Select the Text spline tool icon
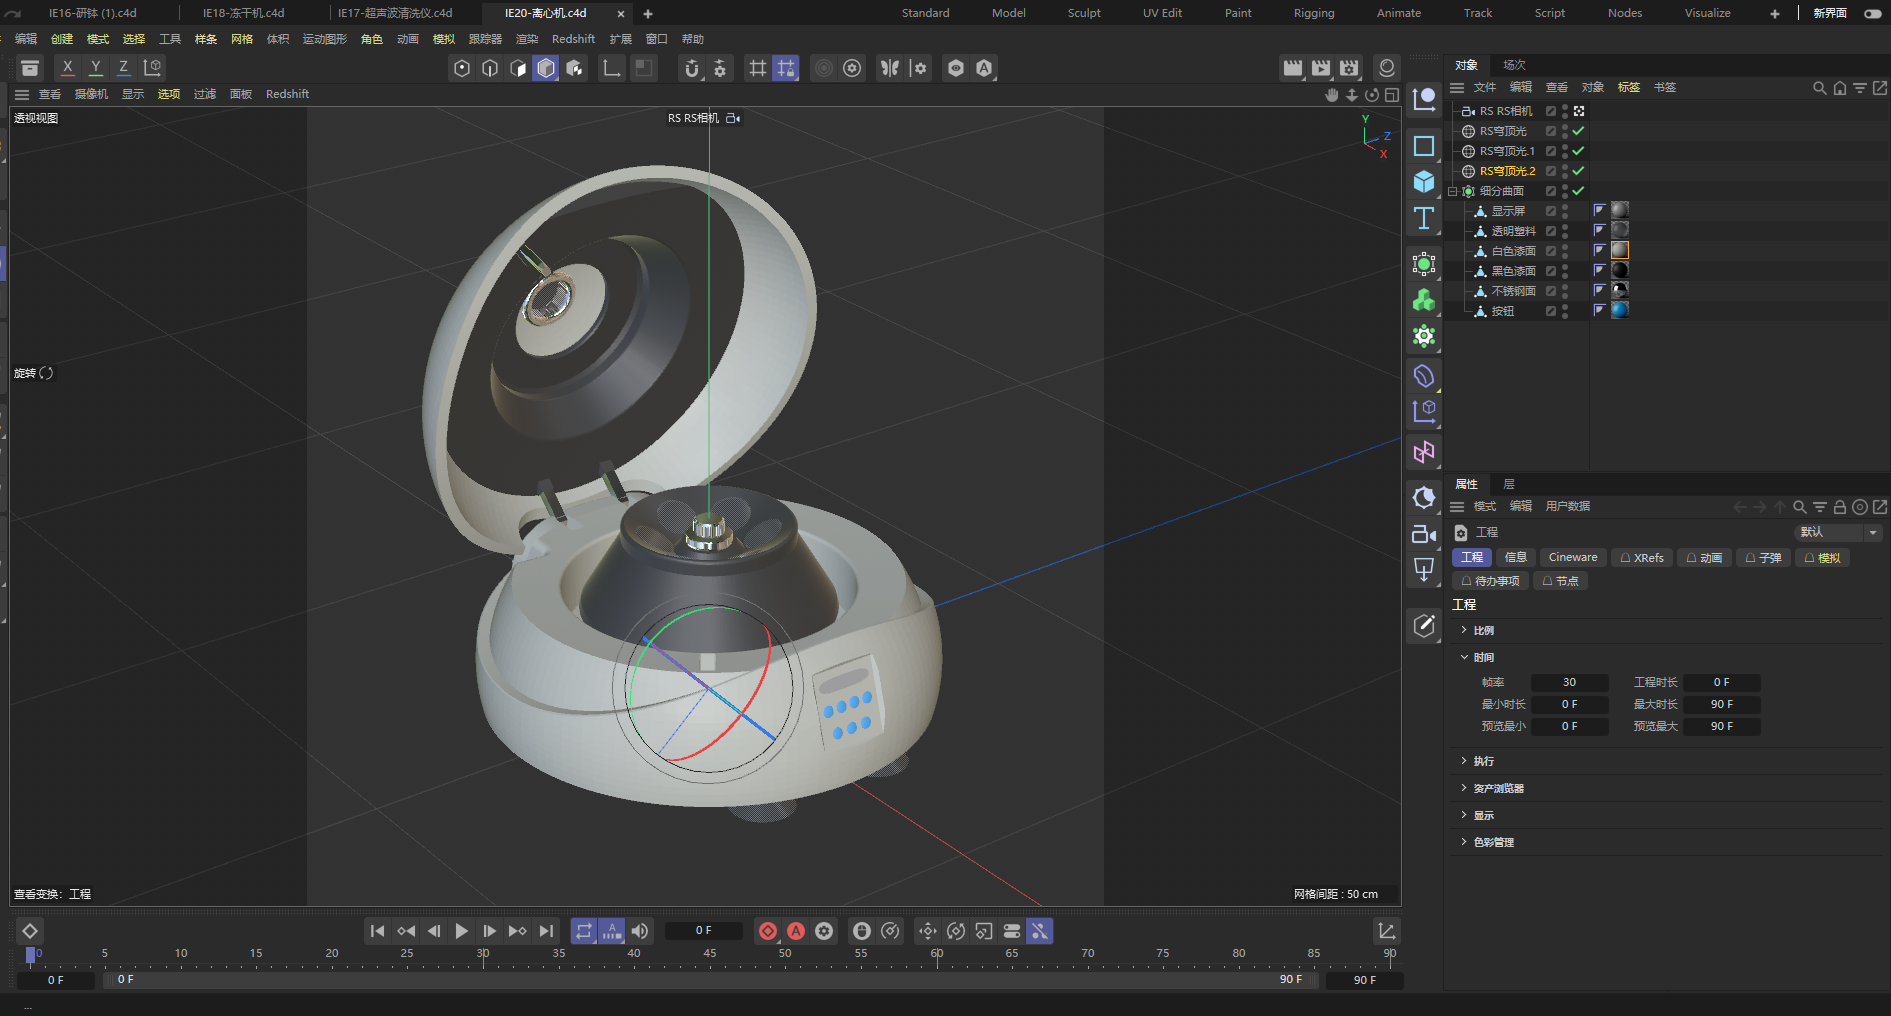Viewport: 1891px width, 1016px height. coord(1424,218)
